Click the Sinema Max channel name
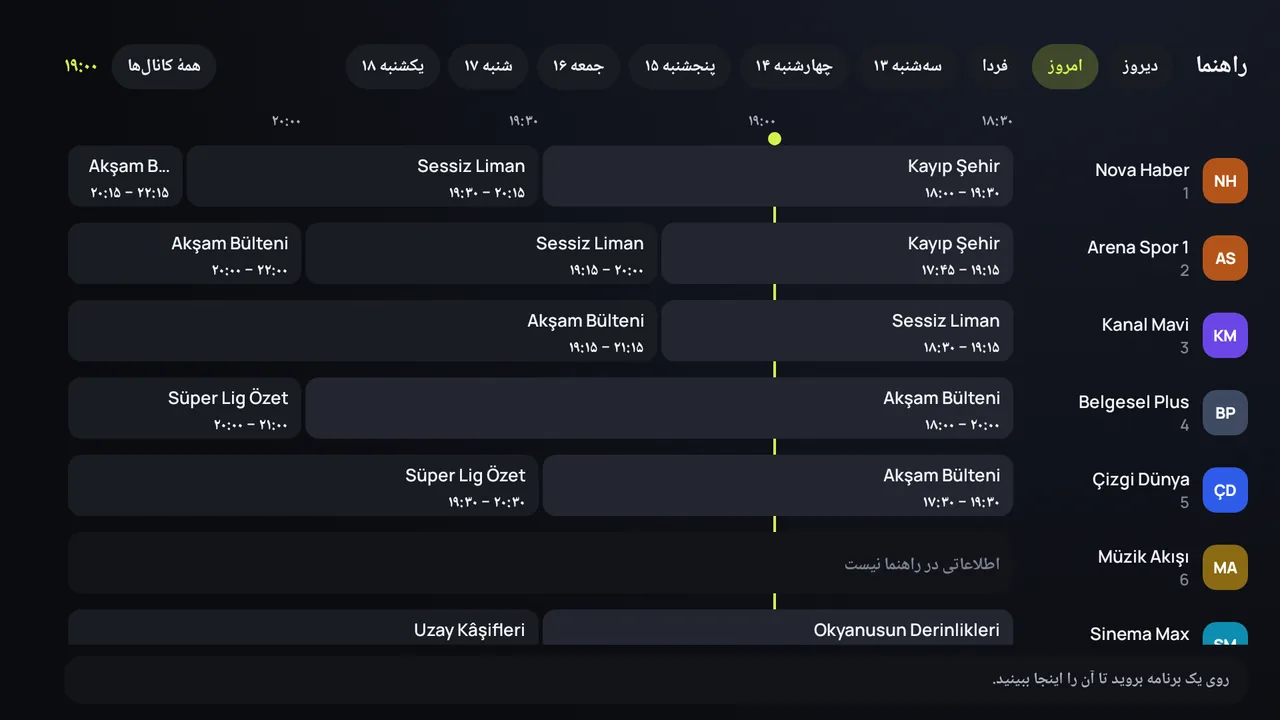1280x720 pixels. pyautogui.click(x=1140, y=634)
